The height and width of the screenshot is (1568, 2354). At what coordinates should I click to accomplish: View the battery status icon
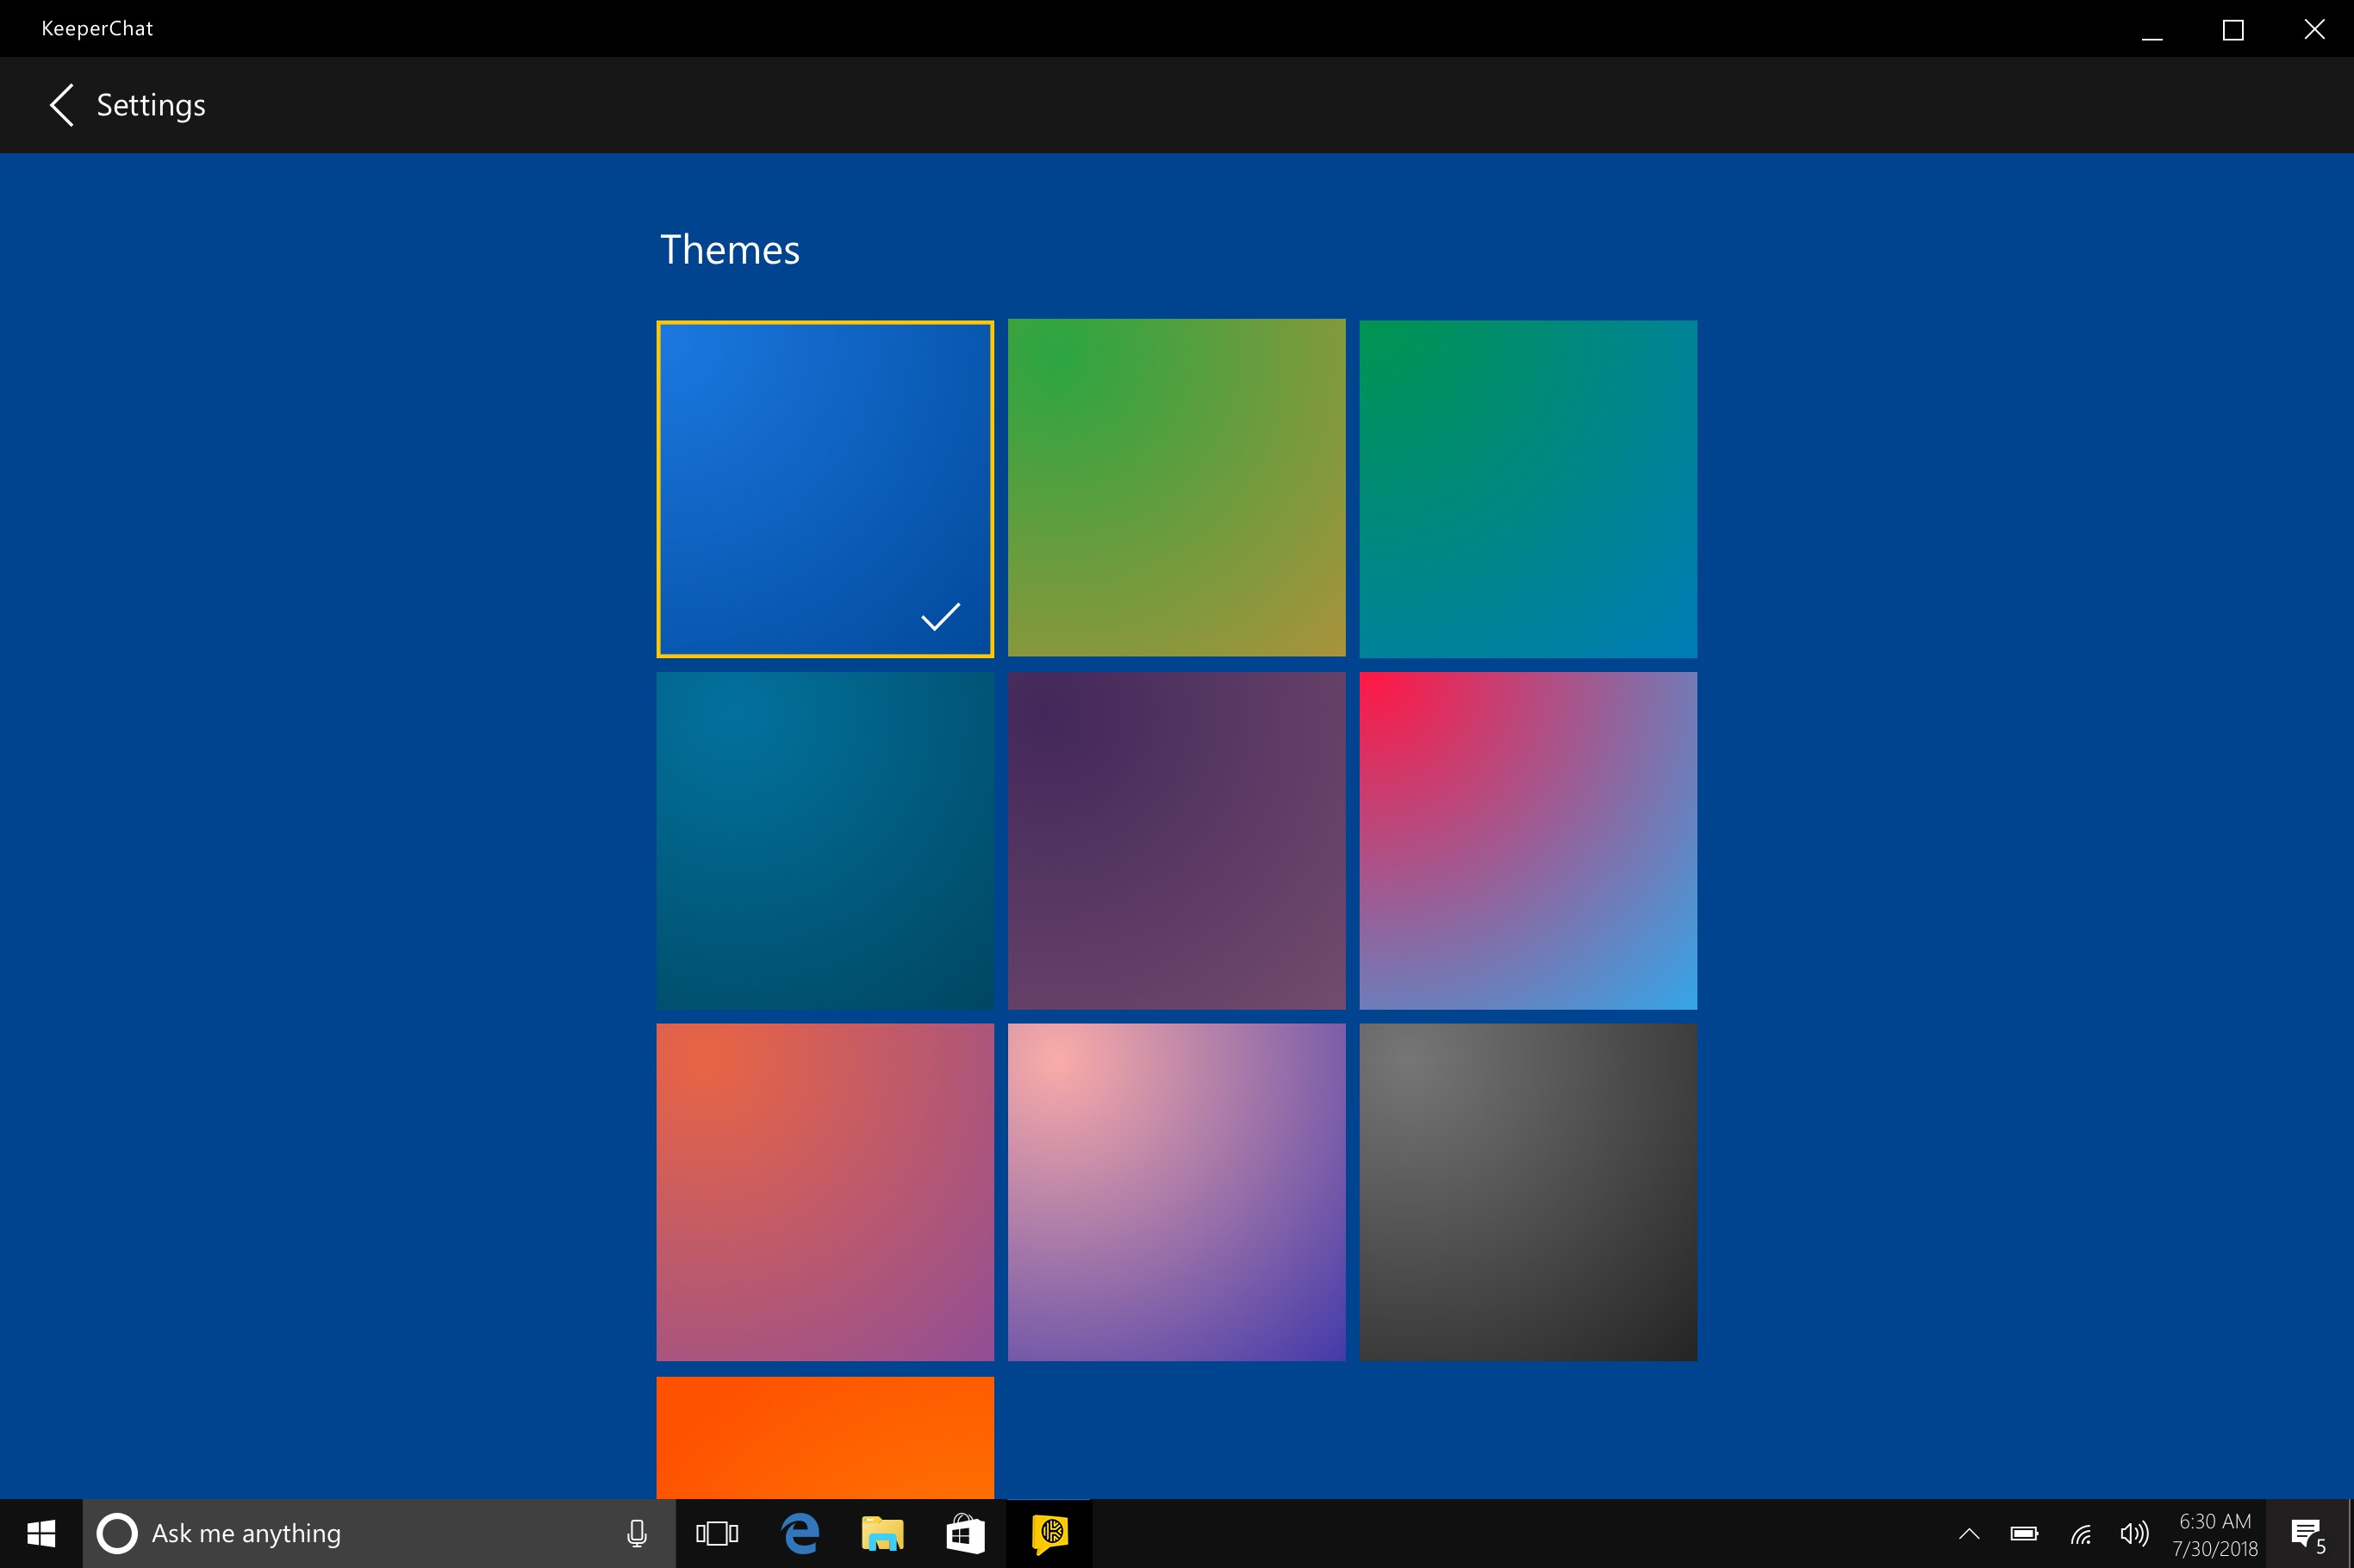tap(2024, 1532)
